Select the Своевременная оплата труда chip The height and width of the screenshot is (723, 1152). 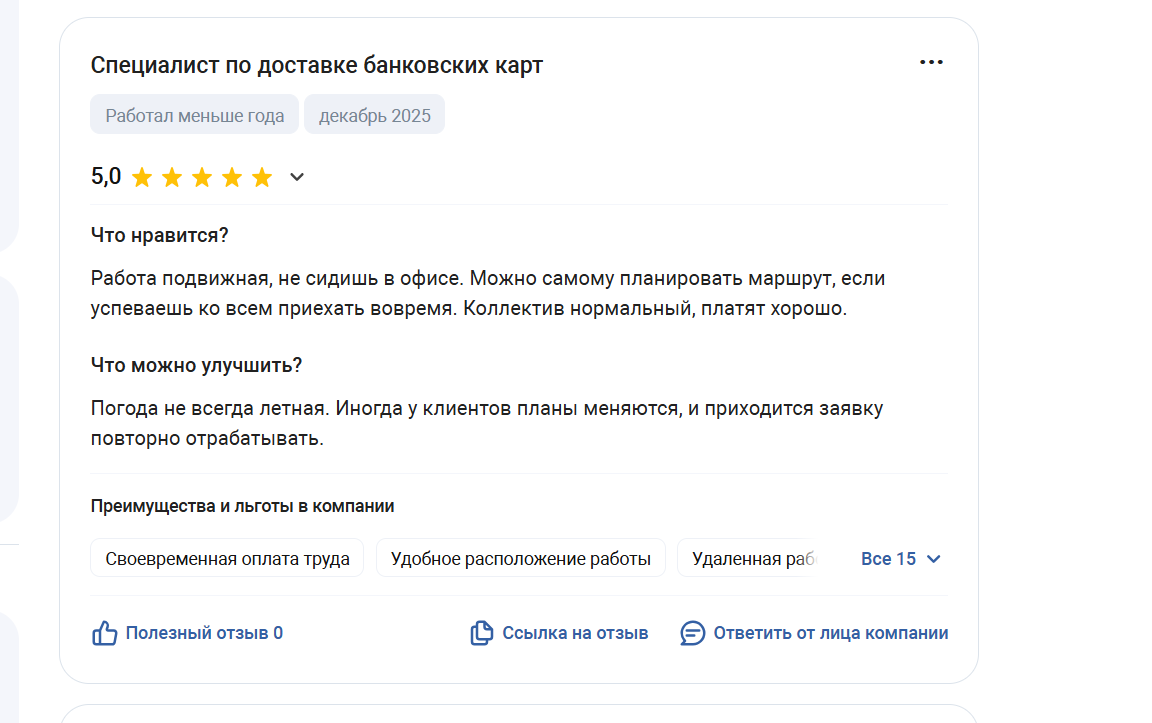[x=227, y=559]
